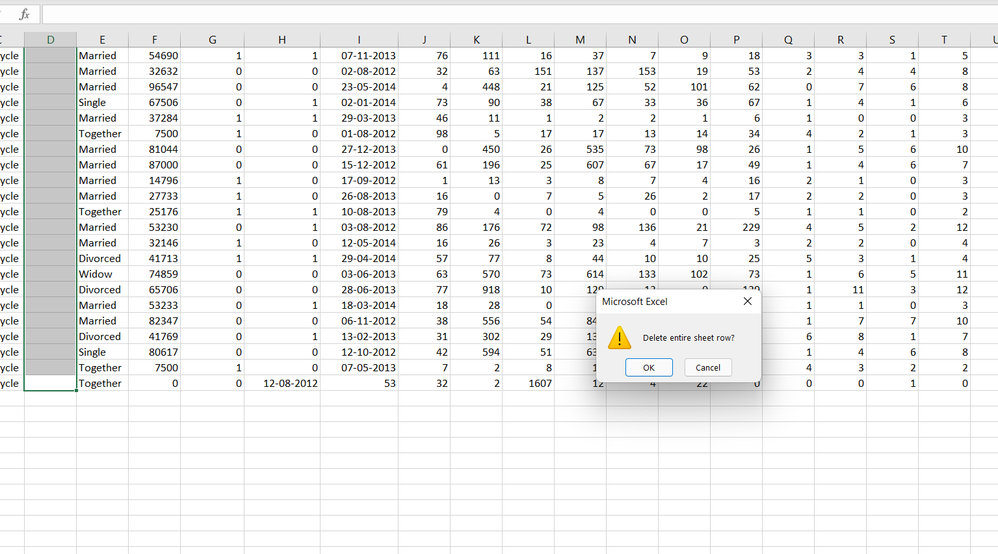Click the cell with value 229
The image size is (998, 554).
pos(736,227)
